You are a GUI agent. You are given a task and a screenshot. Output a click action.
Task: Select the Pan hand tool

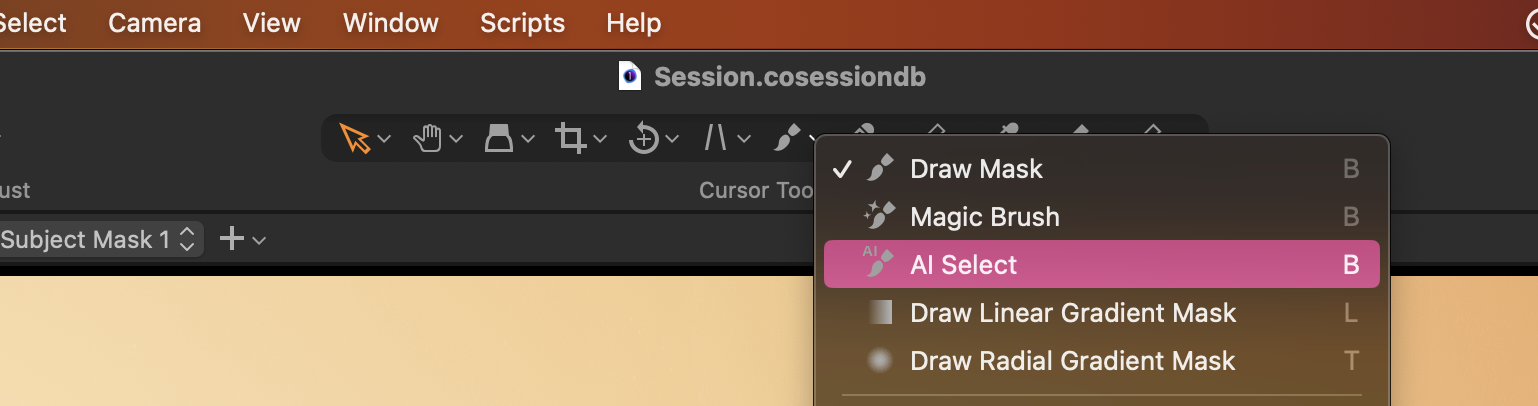click(428, 138)
